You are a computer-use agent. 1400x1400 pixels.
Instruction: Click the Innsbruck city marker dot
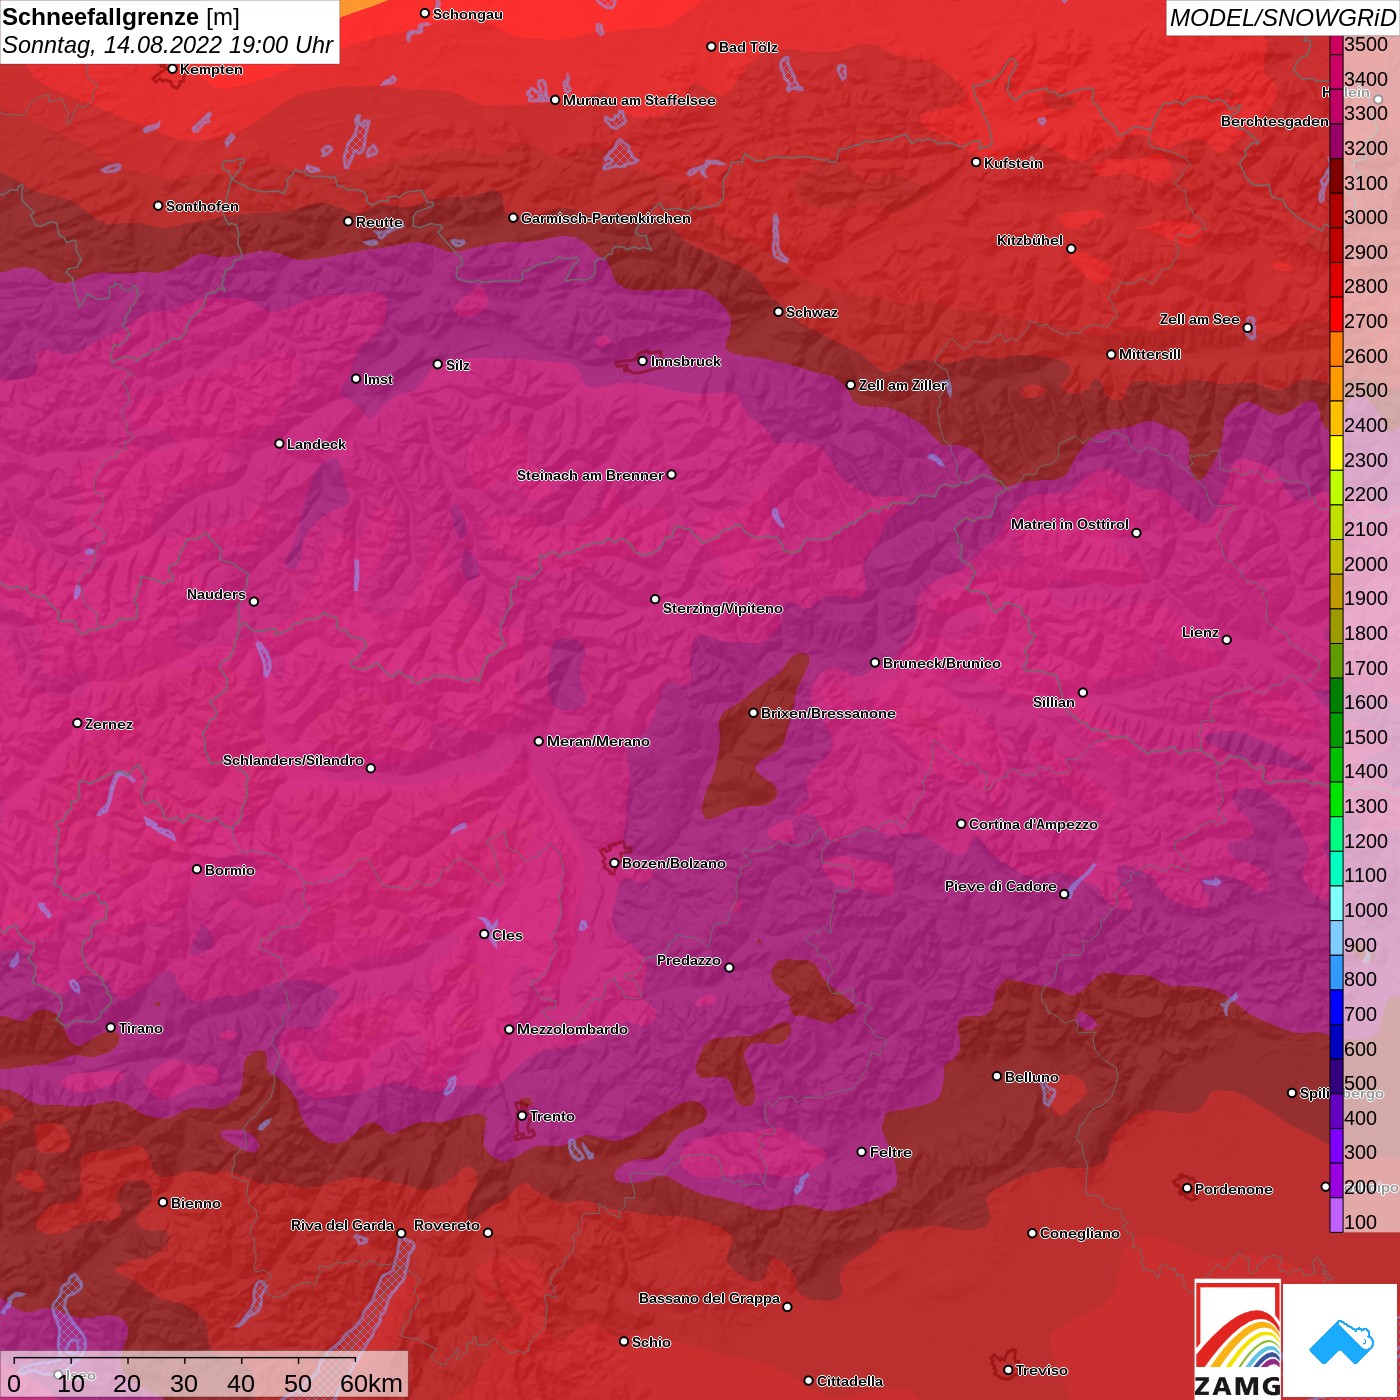point(643,361)
